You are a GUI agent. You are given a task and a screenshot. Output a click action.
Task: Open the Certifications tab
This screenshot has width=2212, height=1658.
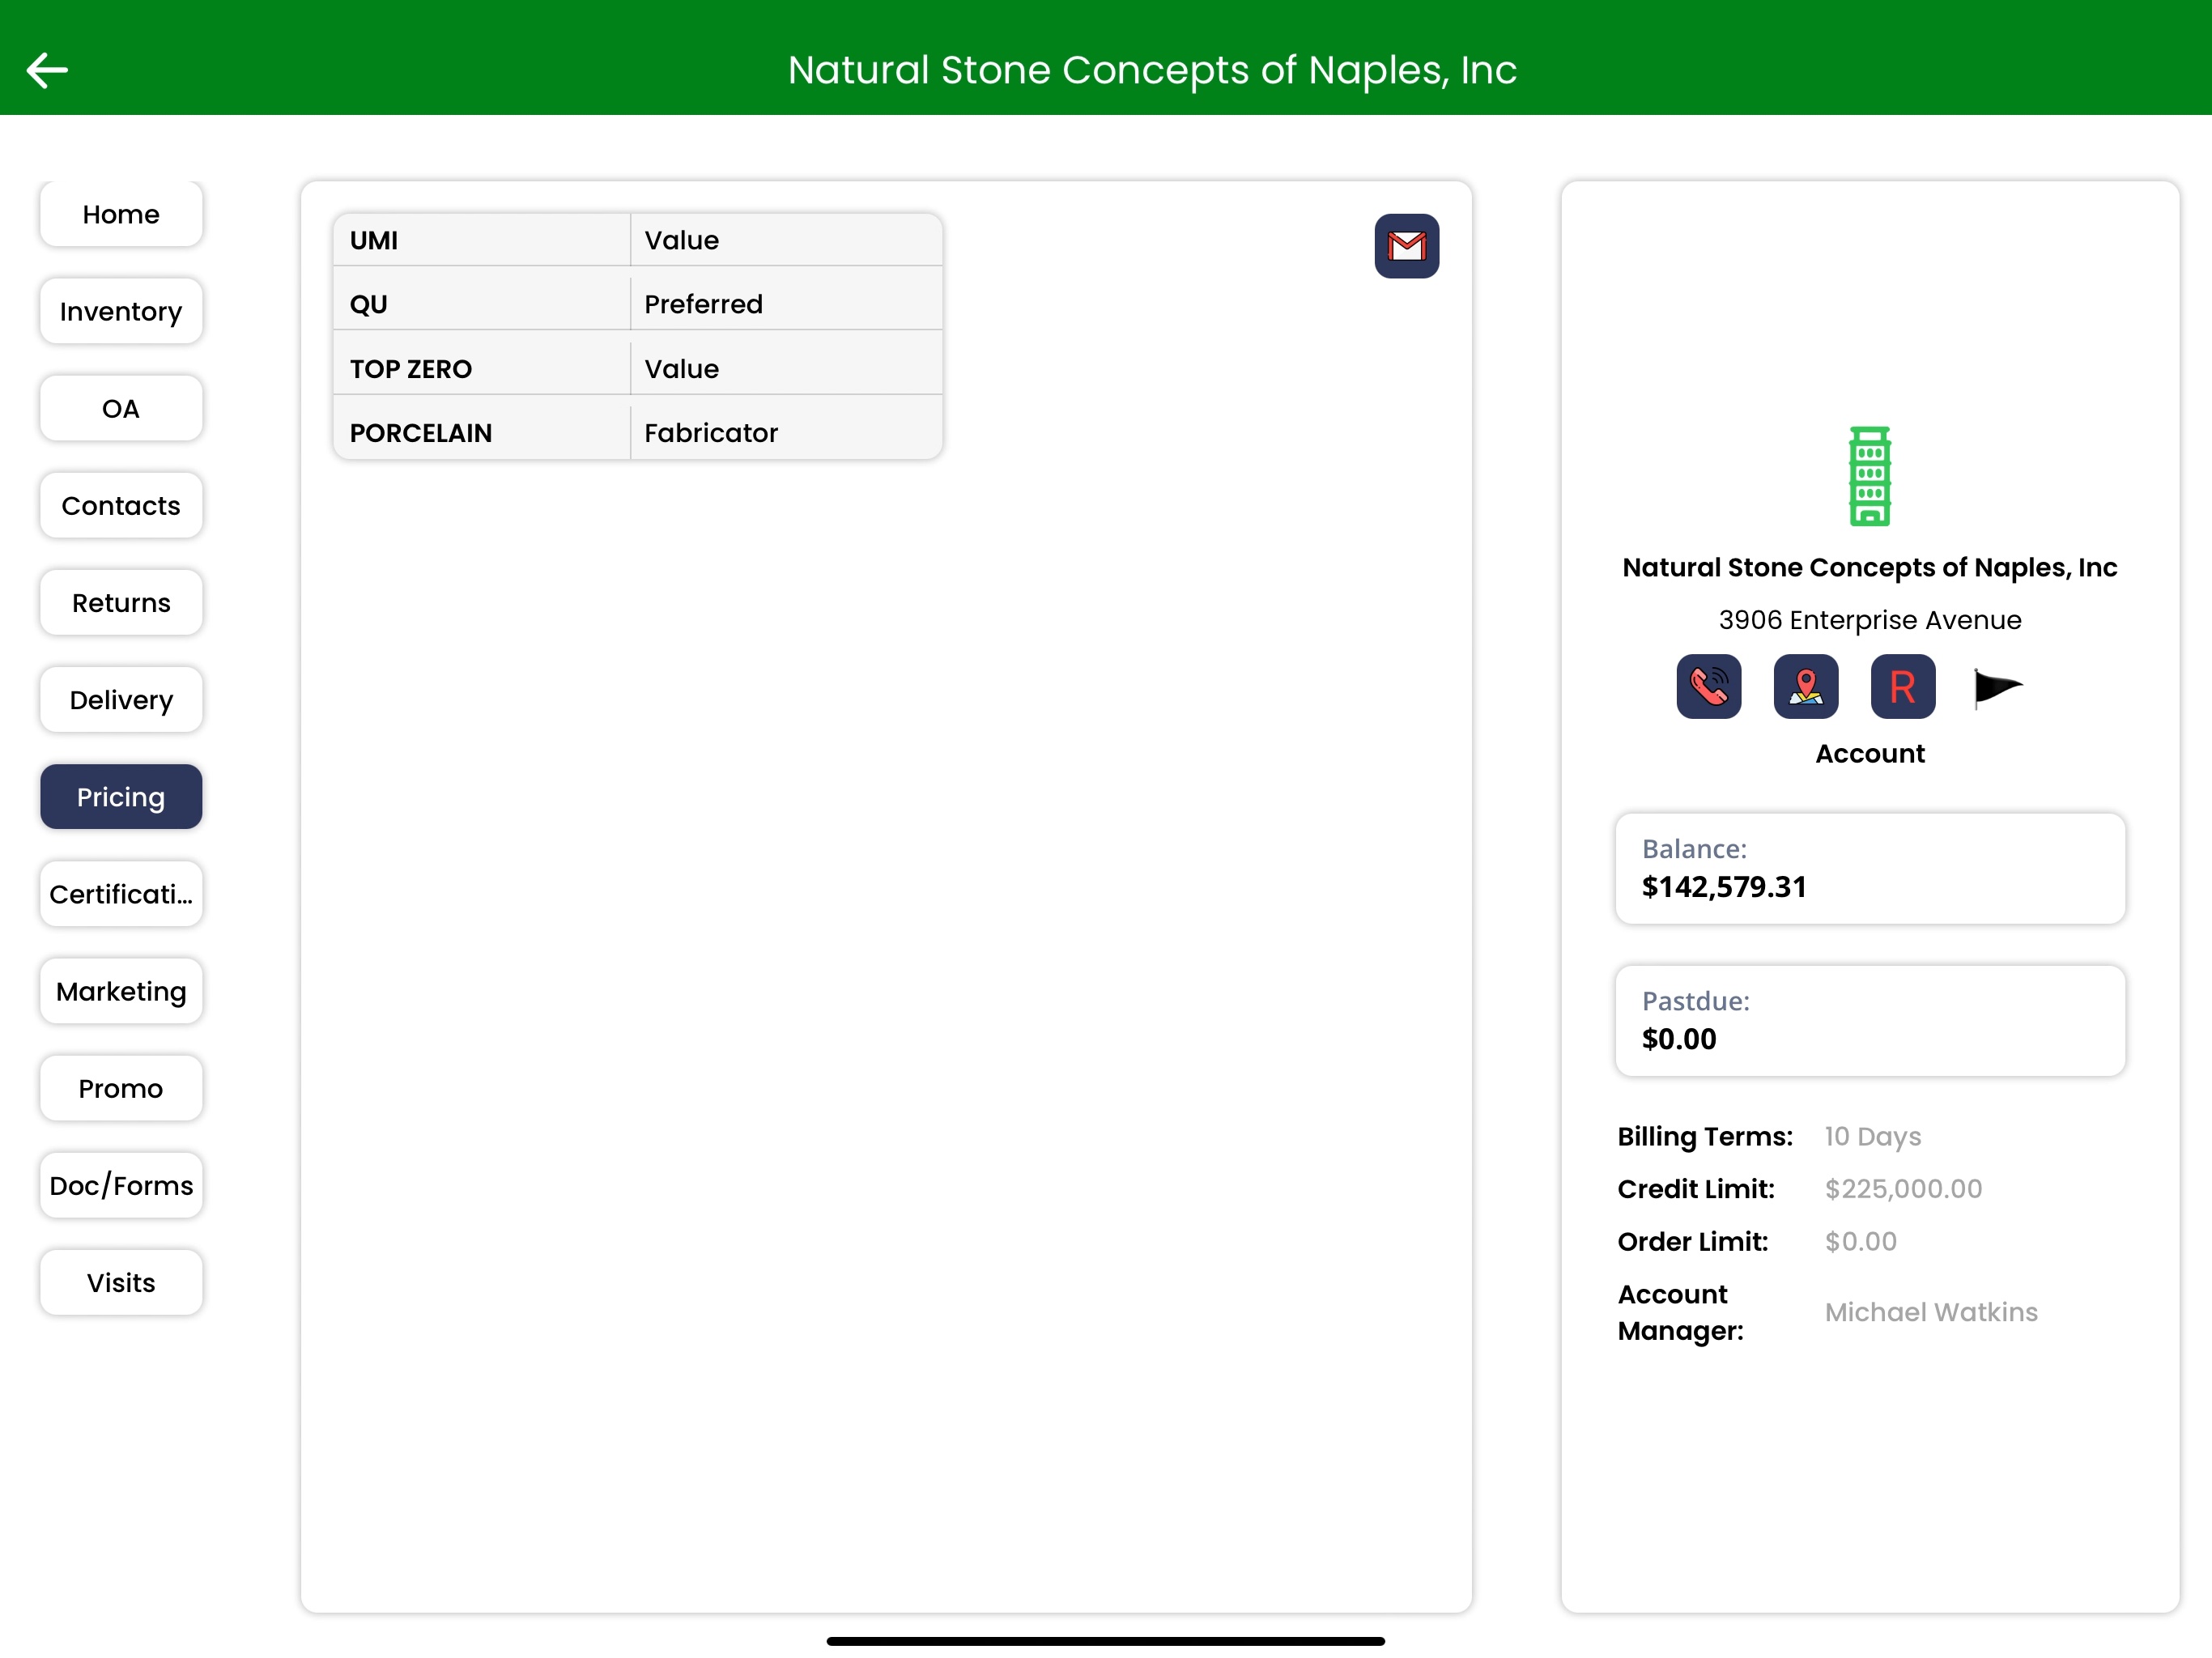point(121,894)
